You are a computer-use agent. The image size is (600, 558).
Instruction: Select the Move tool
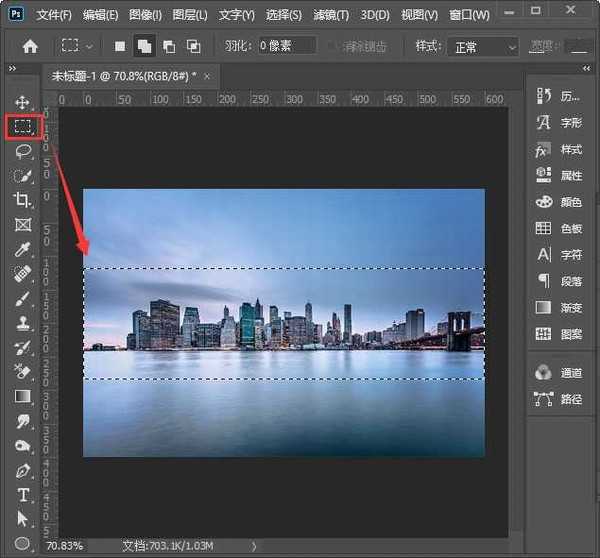(22, 102)
